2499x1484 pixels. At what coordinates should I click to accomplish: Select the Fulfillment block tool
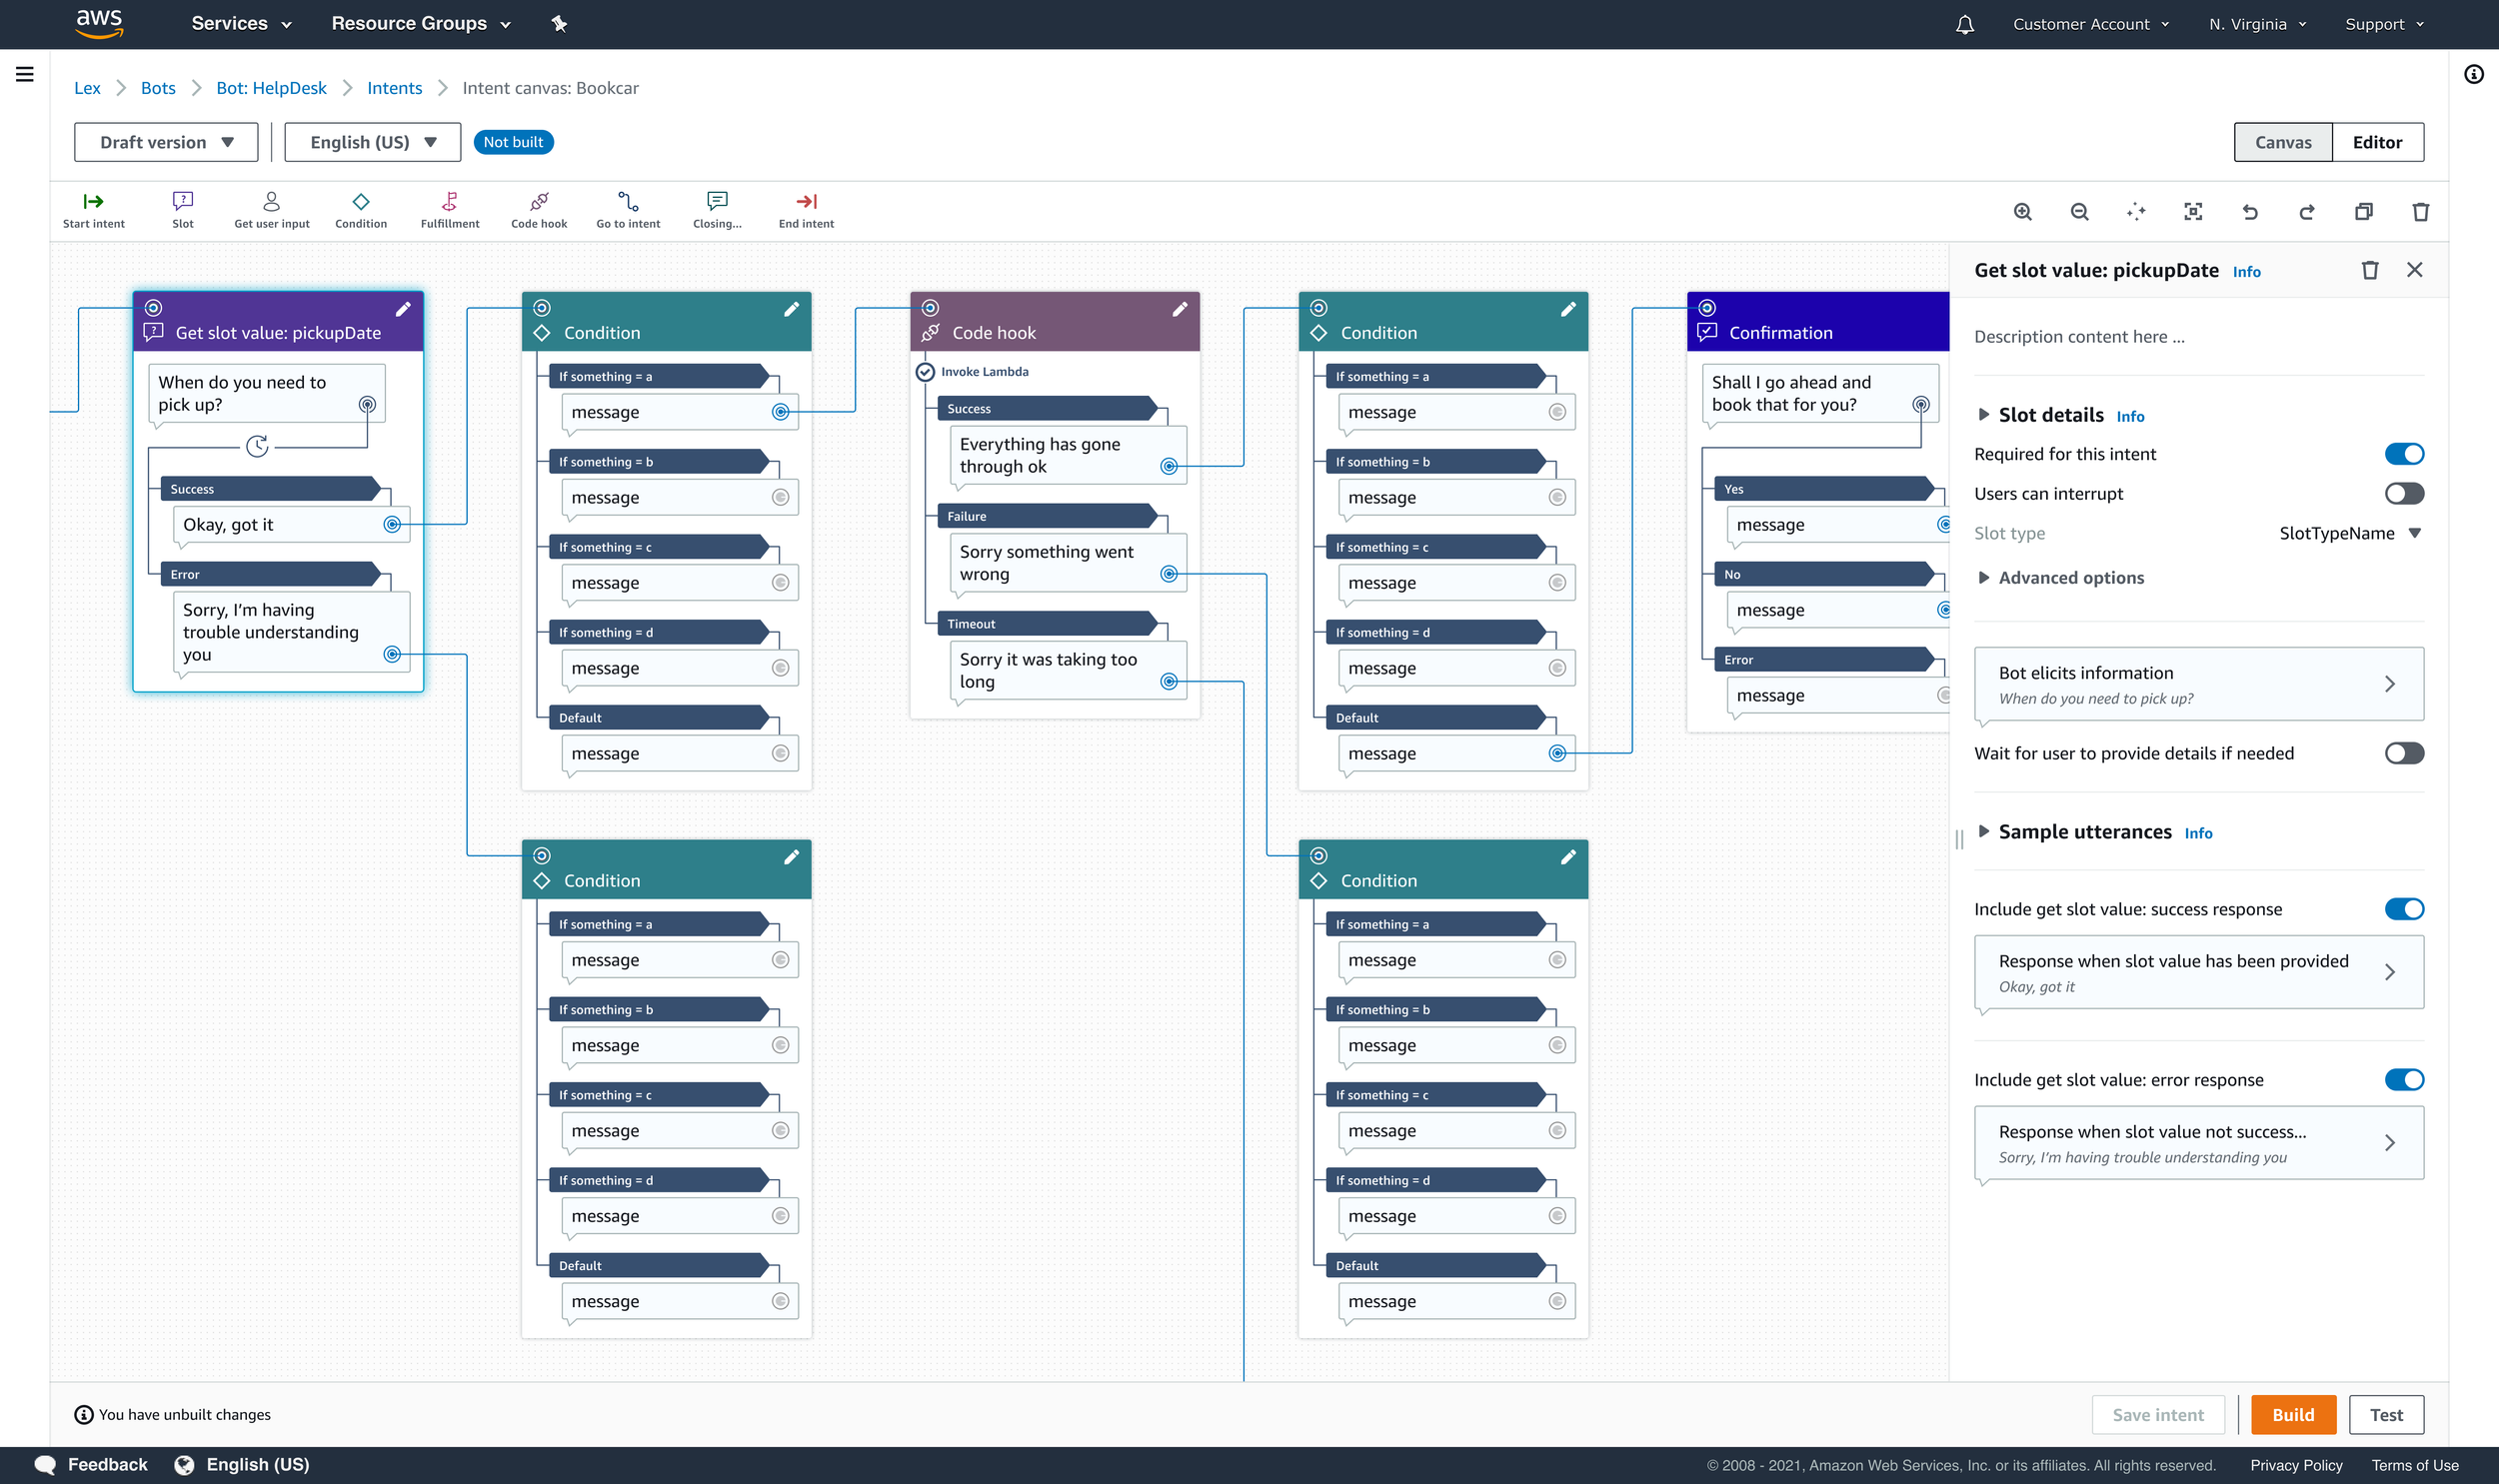(449, 209)
